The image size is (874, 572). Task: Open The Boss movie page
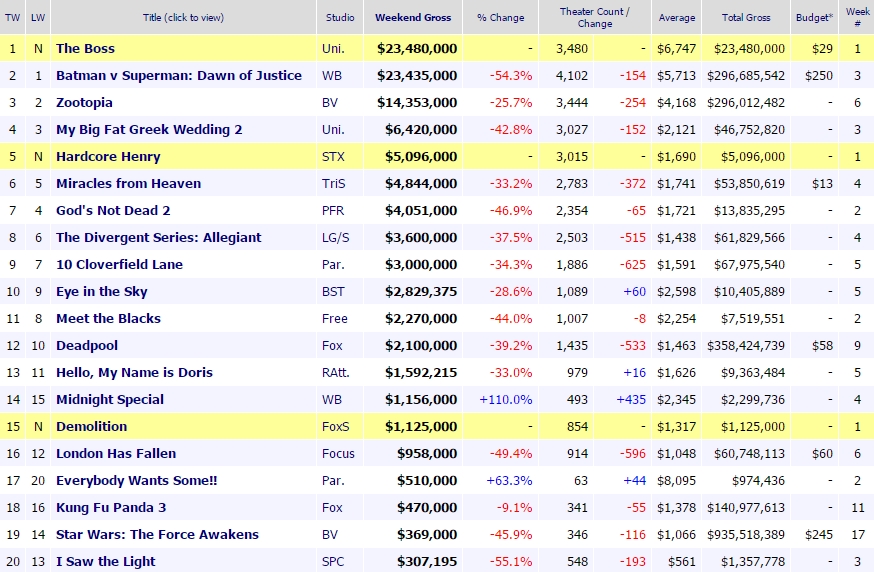[x=85, y=49]
